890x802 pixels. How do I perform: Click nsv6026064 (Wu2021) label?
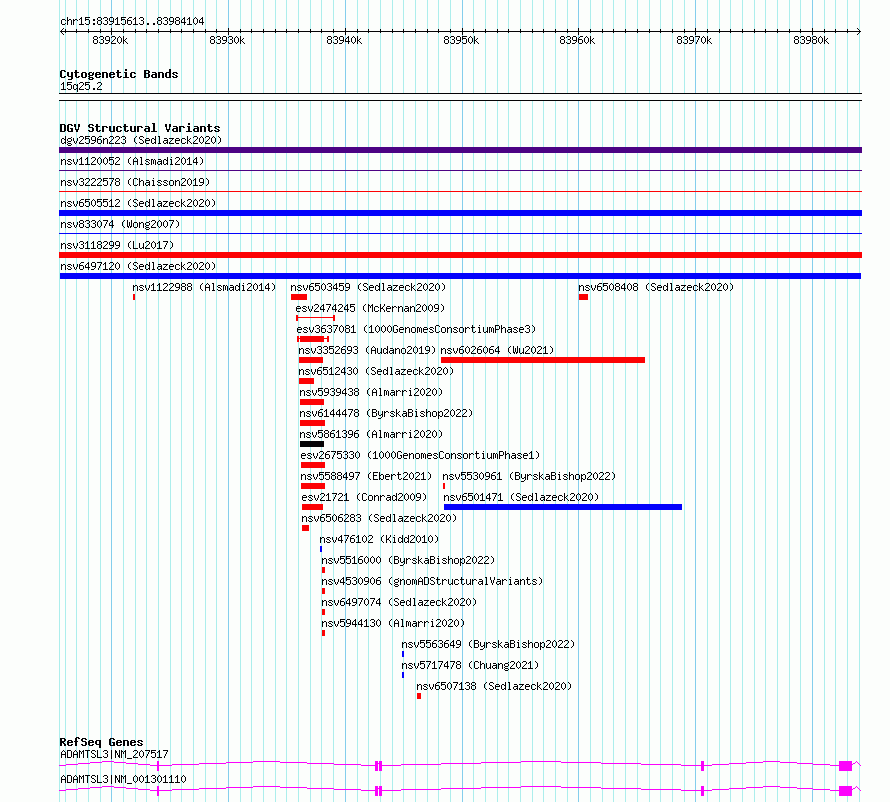(x=497, y=350)
